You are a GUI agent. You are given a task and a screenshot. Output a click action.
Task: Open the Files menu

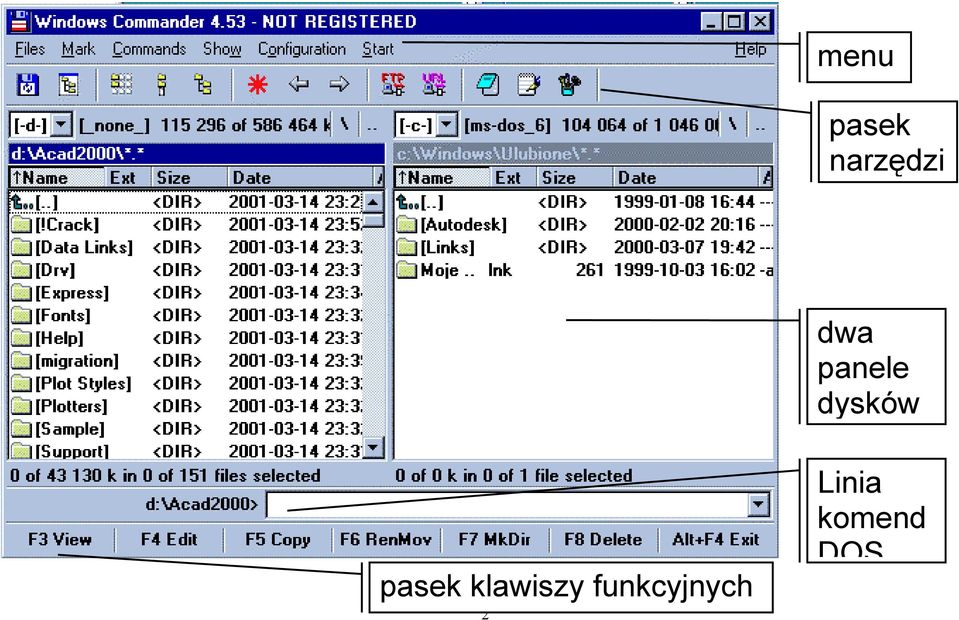click(x=30, y=49)
